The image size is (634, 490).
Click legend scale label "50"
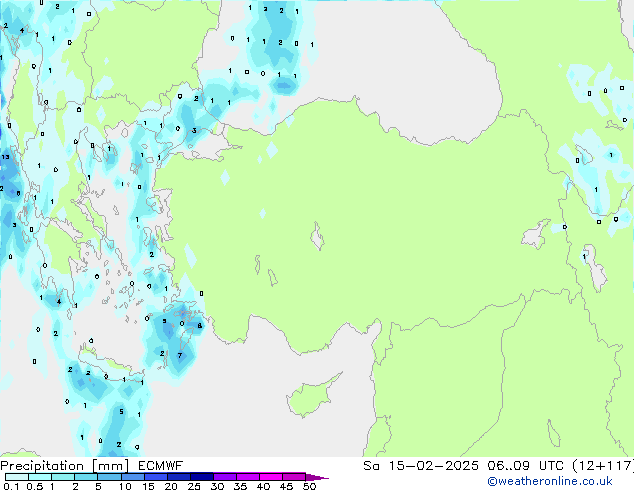click(309, 486)
